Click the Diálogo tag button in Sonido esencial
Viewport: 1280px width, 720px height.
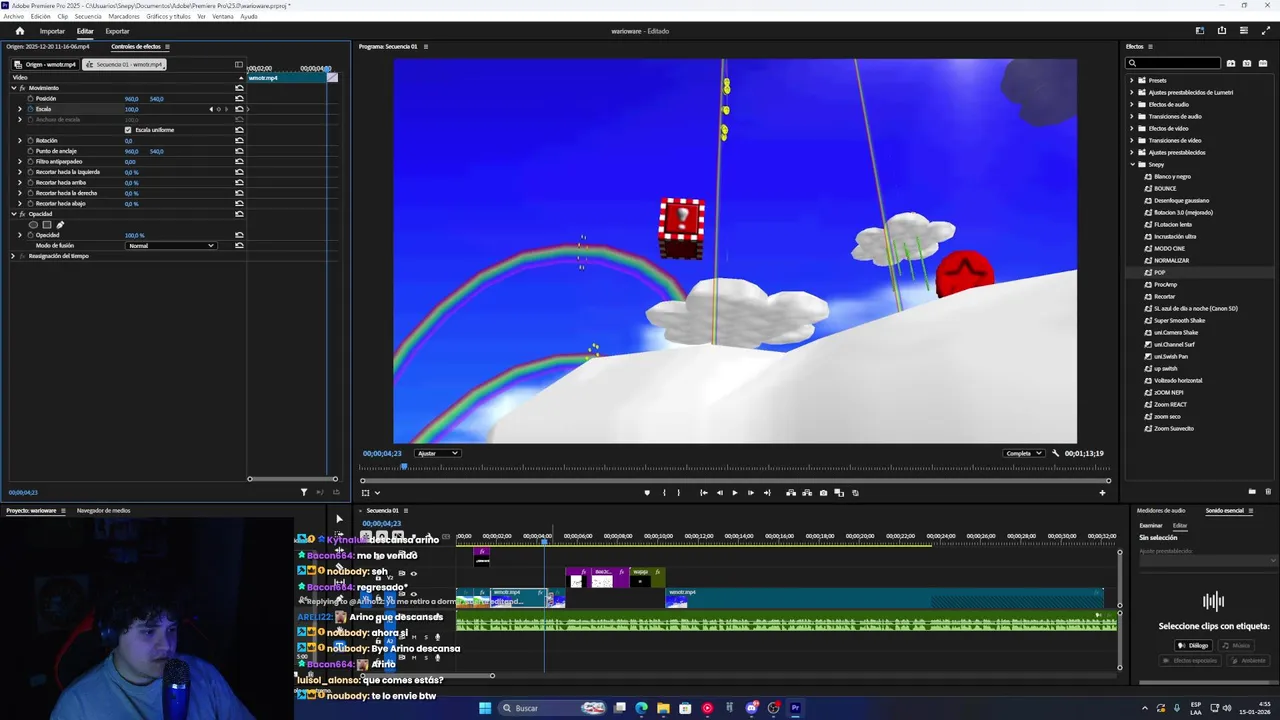(x=1194, y=646)
